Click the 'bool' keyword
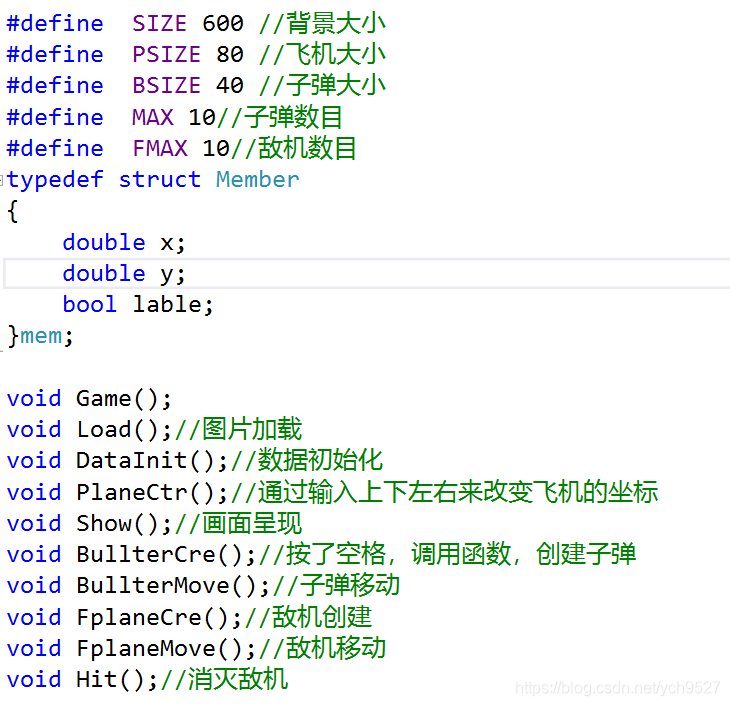This screenshot has height=706, width=730. [x=89, y=305]
